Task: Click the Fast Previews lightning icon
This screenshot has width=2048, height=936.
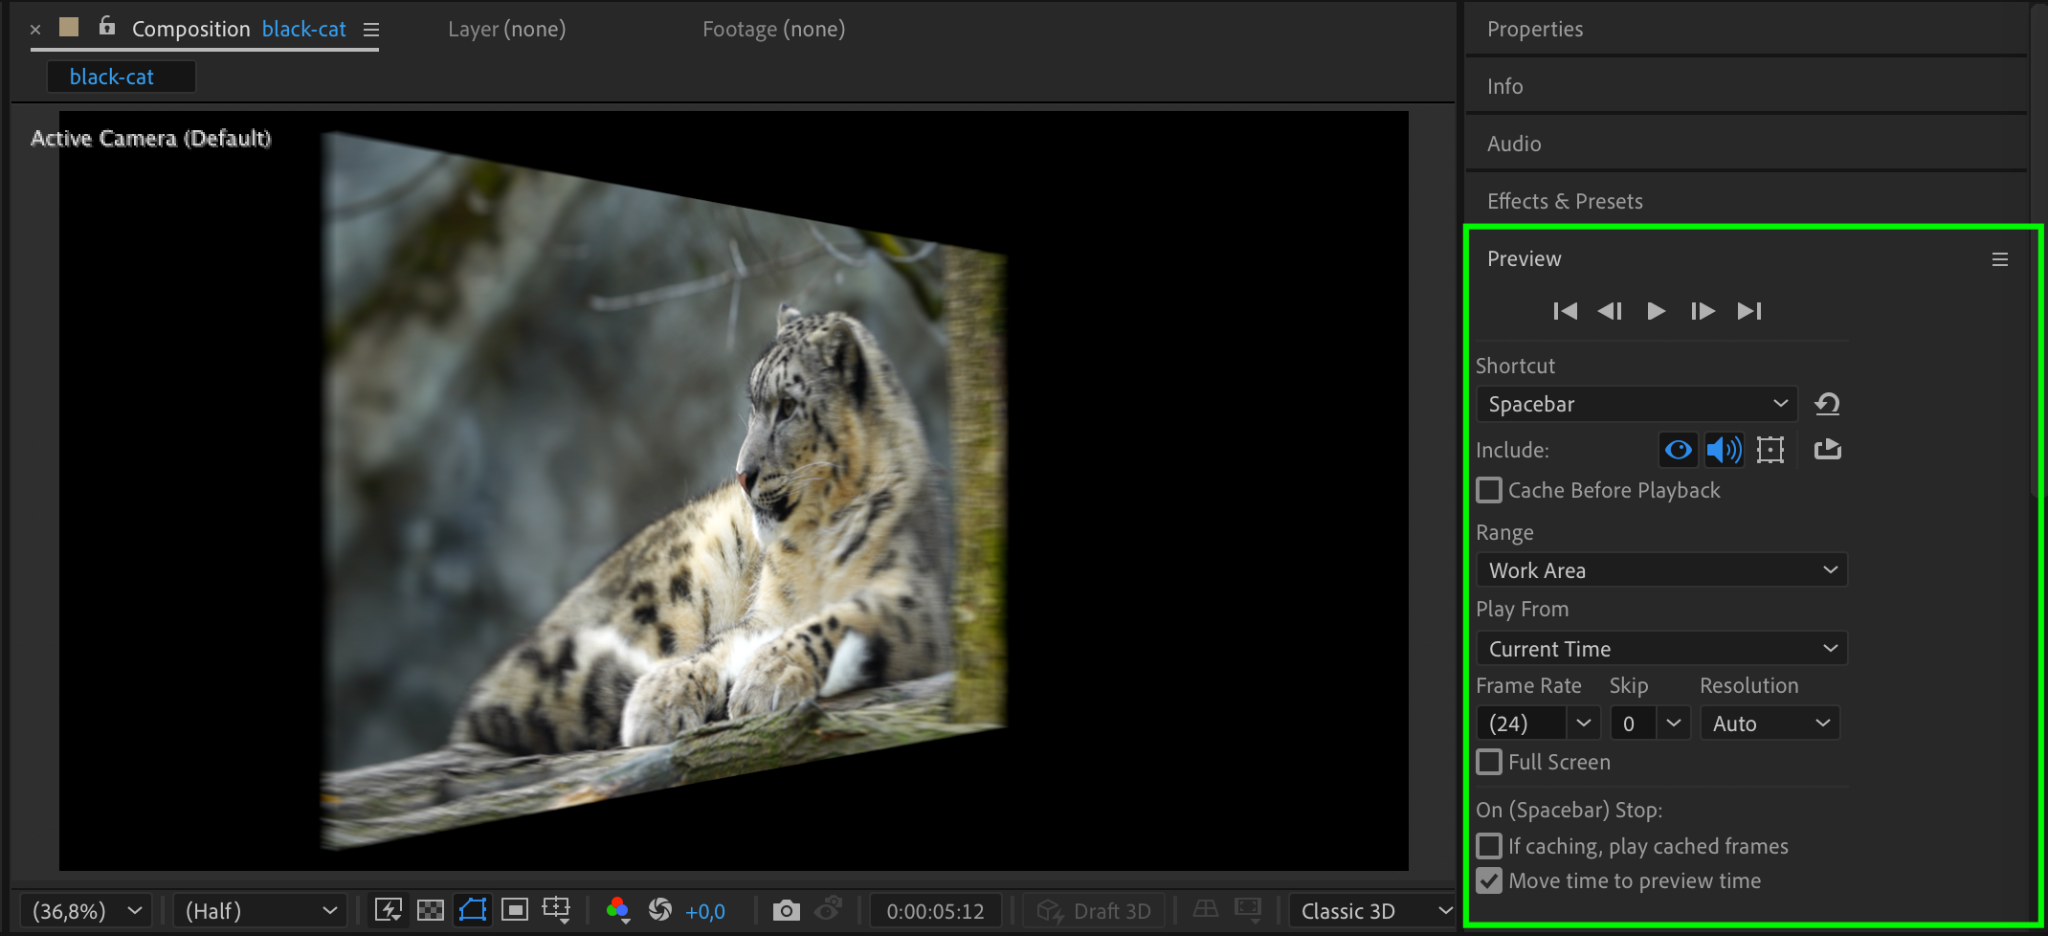Action: click(x=388, y=910)
